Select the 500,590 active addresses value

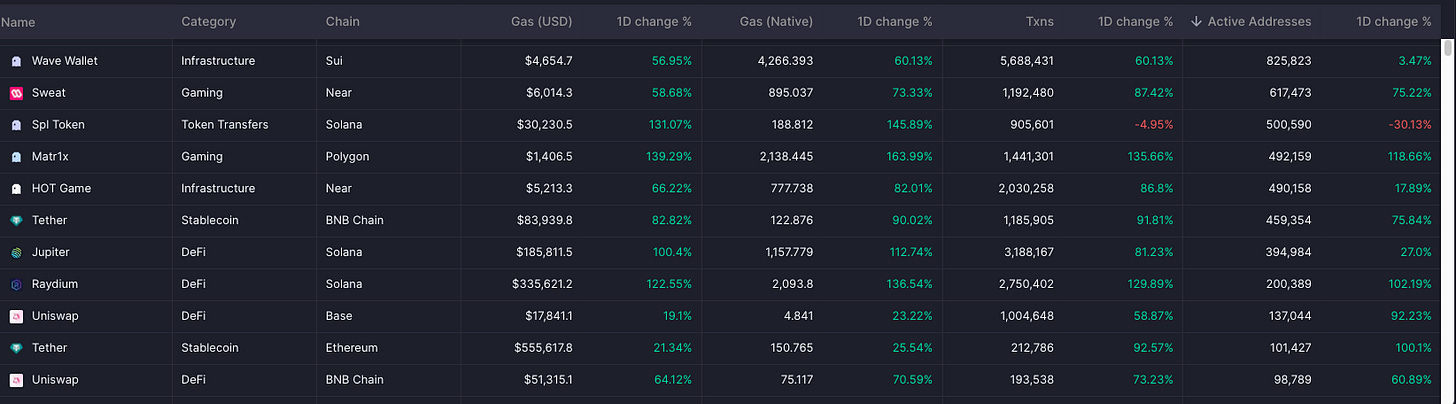click(x=1288, y=125)
